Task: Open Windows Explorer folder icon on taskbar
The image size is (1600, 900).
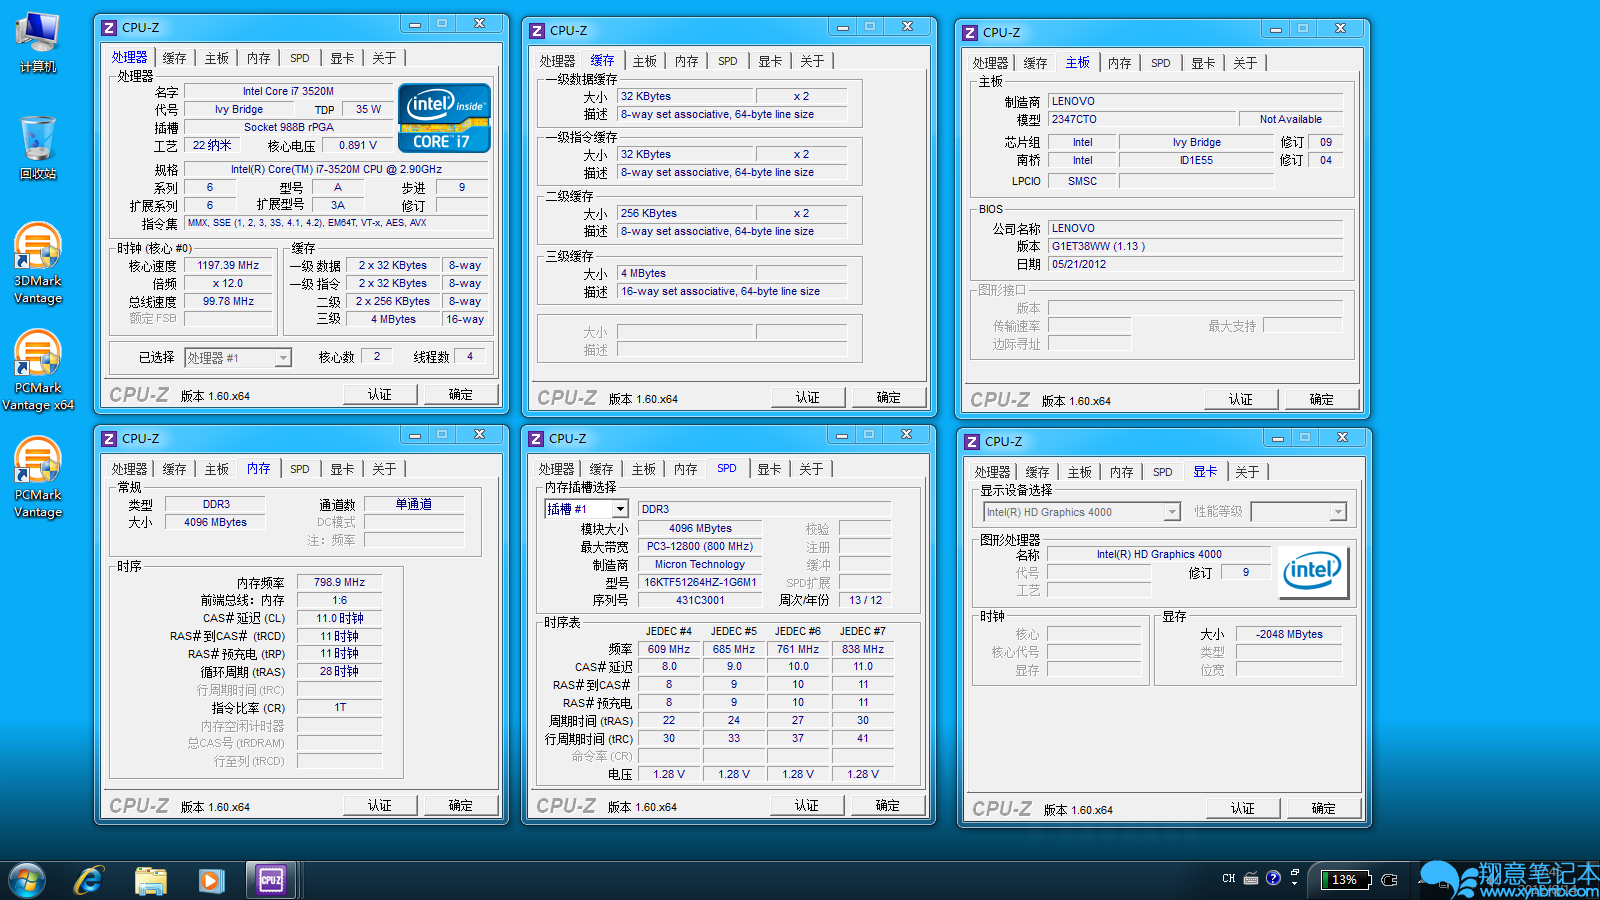Action: tap(151, 880)
